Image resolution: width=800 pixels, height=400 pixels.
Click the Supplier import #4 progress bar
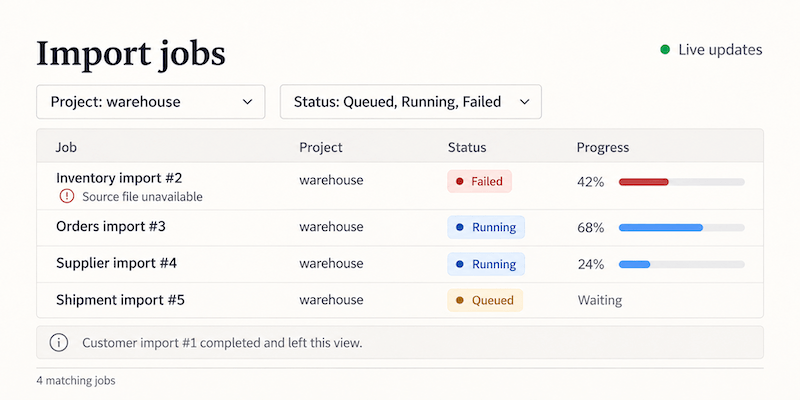(682, 264)
